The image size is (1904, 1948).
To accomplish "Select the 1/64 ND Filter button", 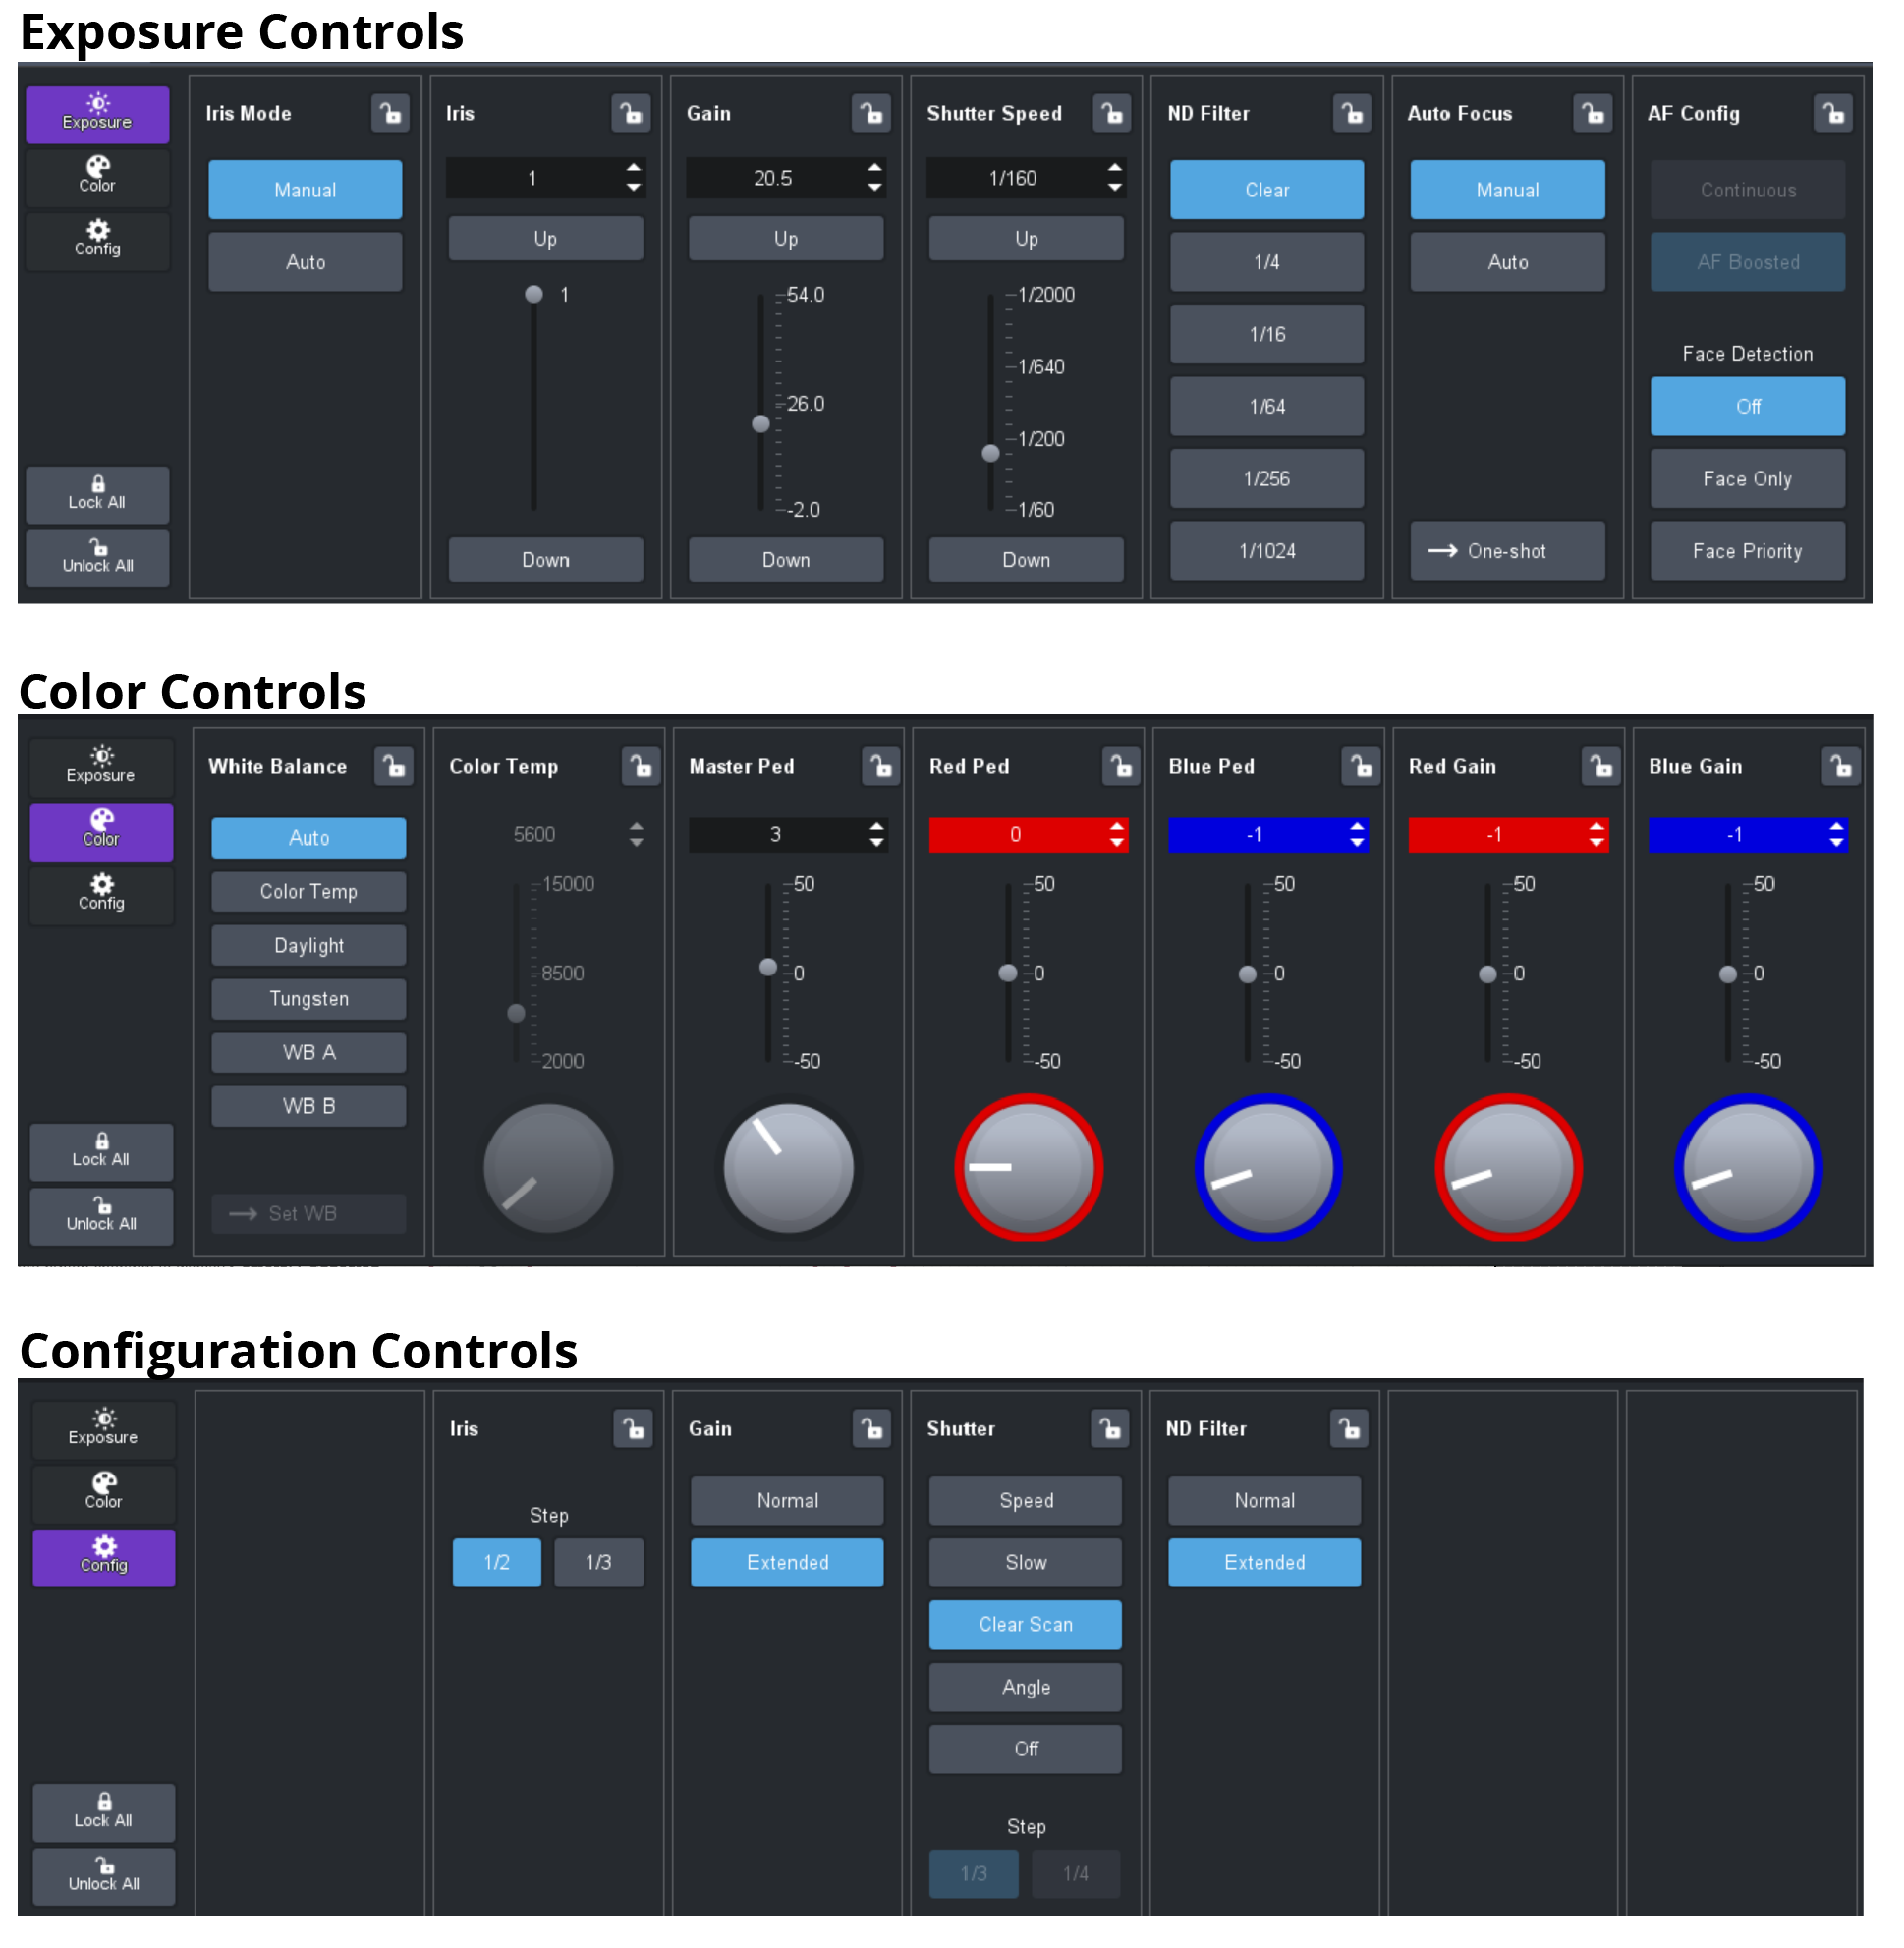I will click(x=1267, y=408).
